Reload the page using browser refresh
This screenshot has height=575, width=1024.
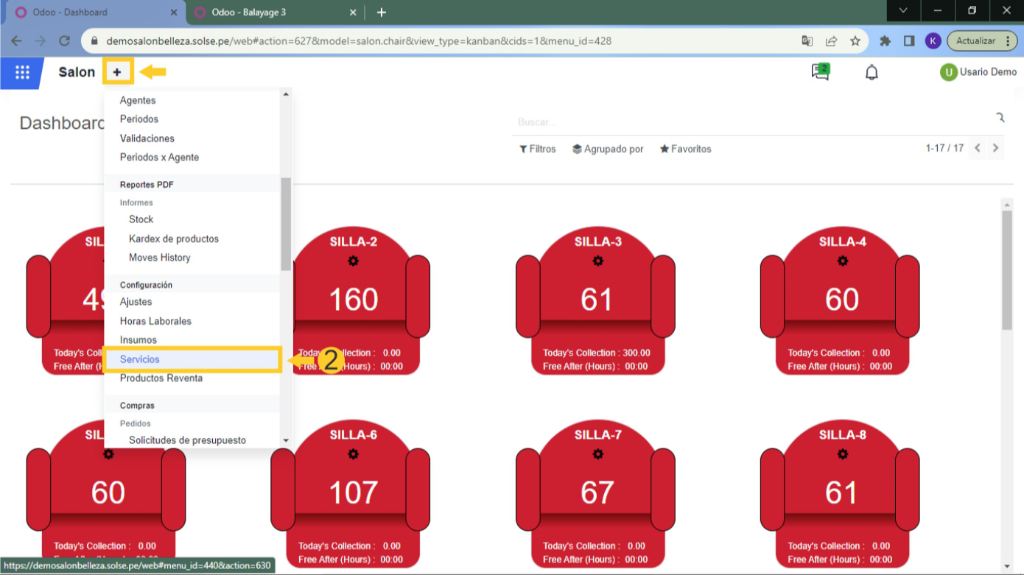coord(65,41)
